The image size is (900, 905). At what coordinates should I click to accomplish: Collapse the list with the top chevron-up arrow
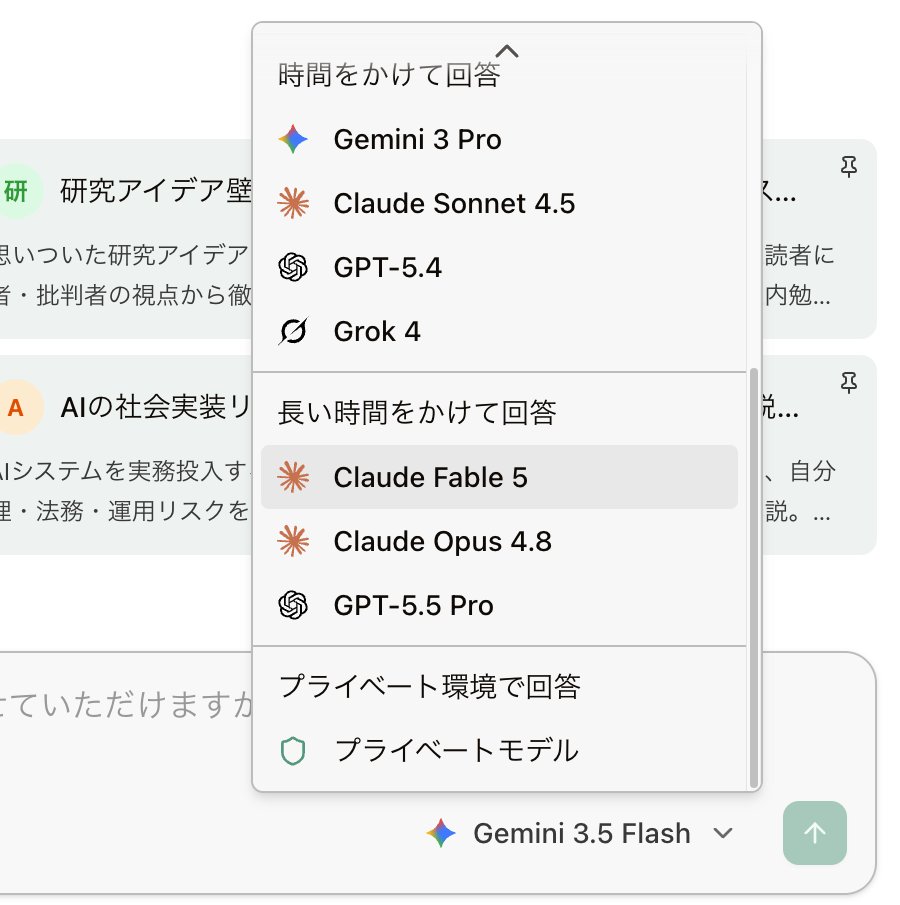tap(507, 51)
